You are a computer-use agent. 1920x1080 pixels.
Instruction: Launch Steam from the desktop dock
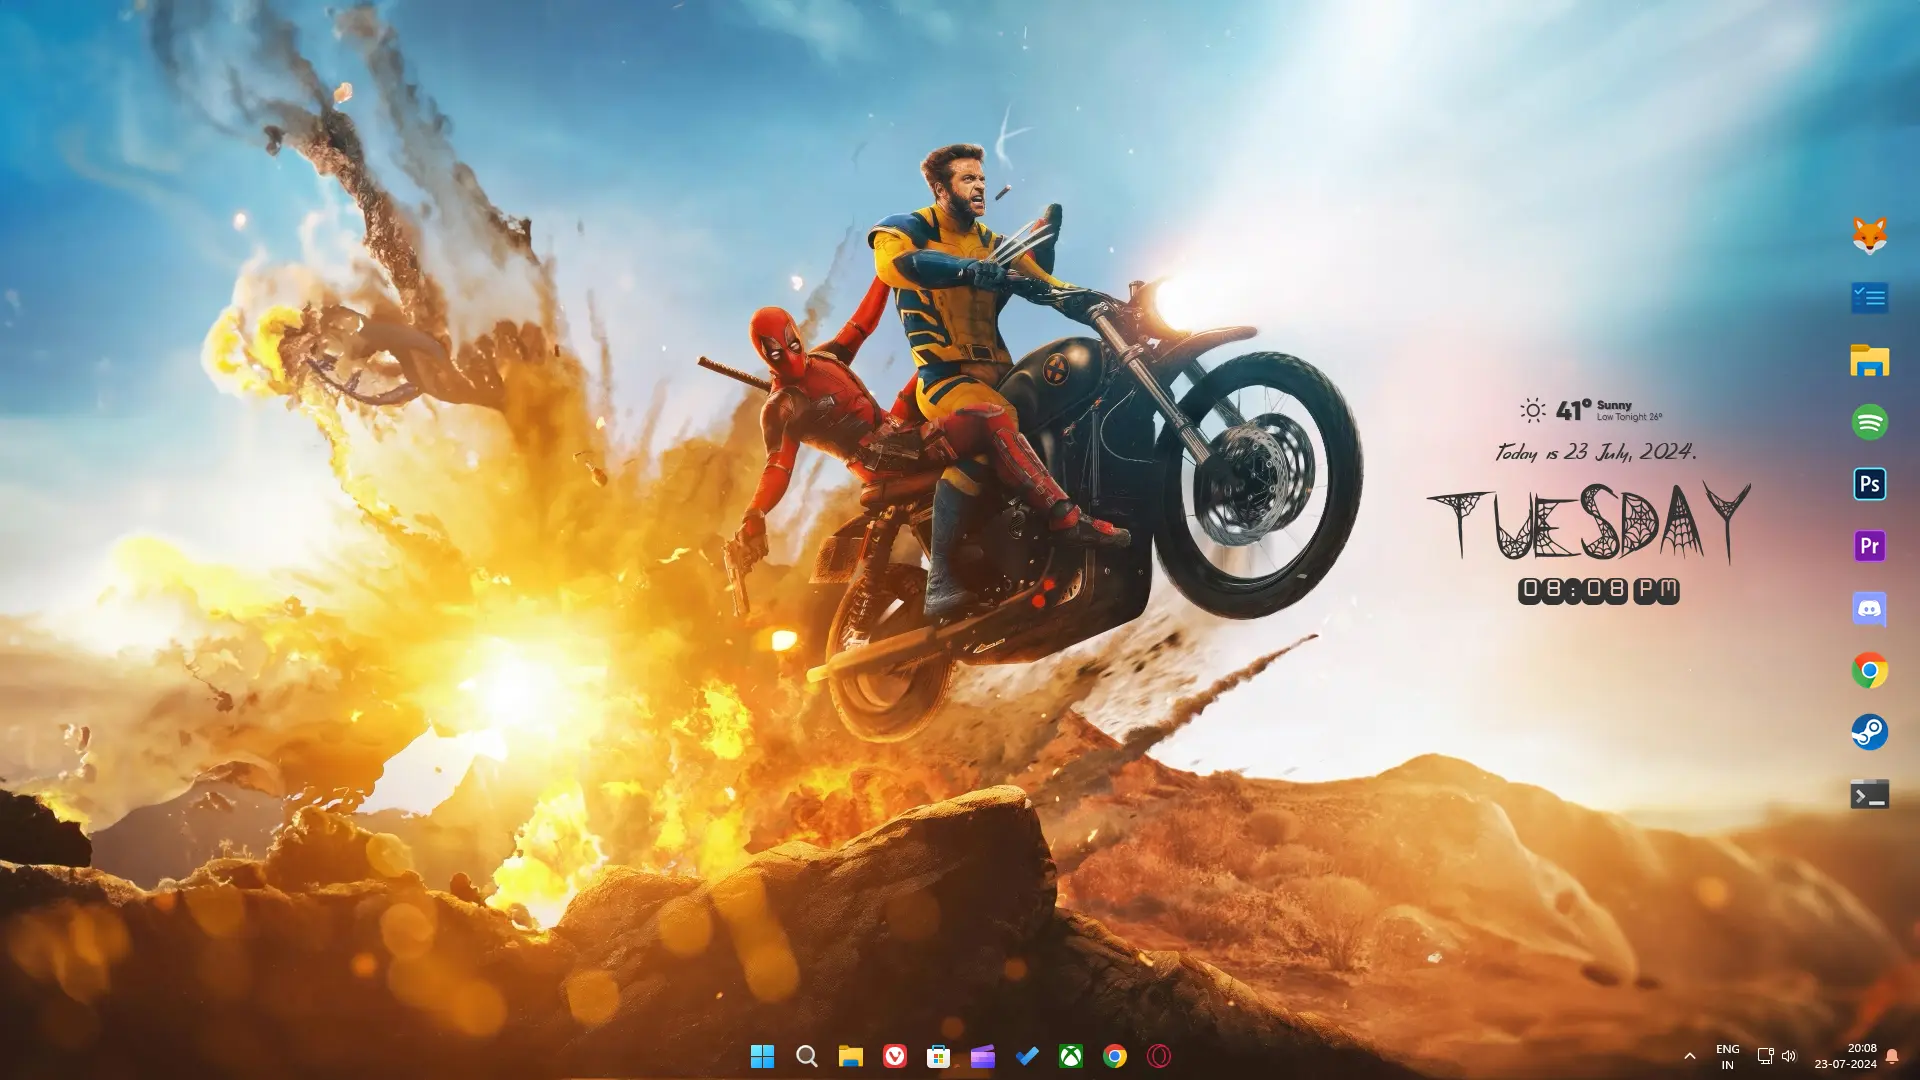click(x=1869, y=732)
